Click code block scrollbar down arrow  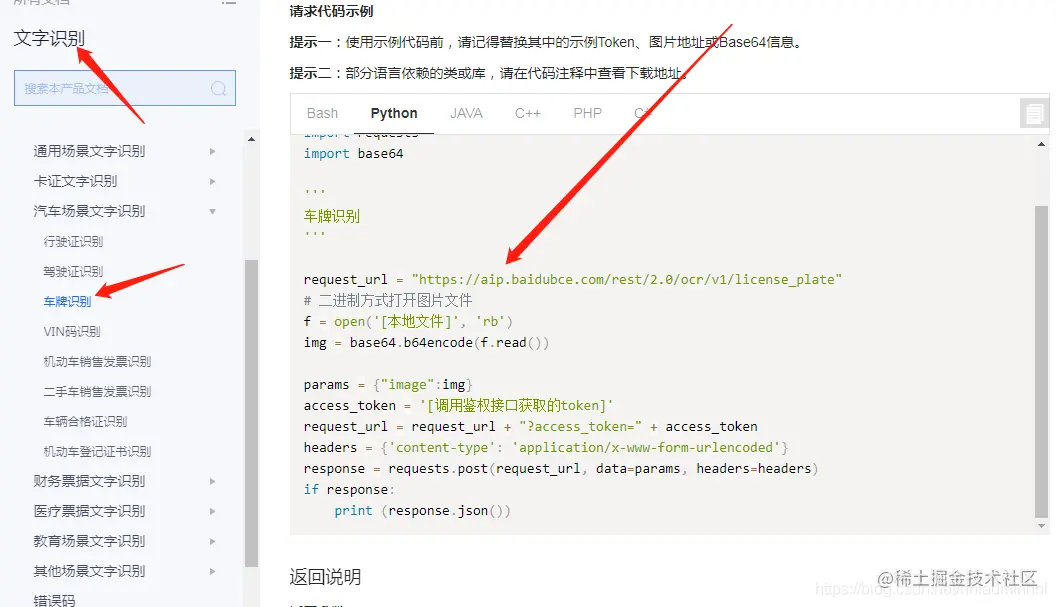pyautogui.click(x=1041, y=526)
